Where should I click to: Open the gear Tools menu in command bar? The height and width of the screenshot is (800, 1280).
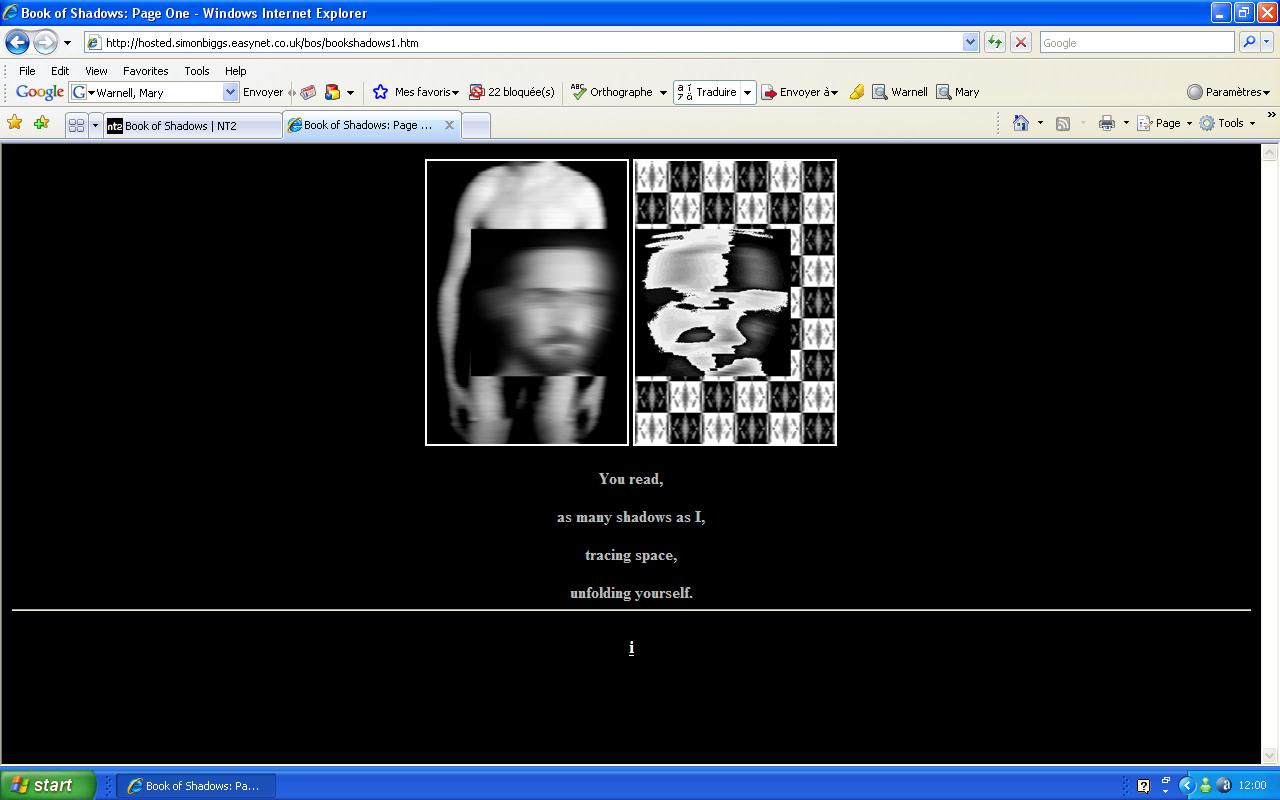coord(1227,123)
